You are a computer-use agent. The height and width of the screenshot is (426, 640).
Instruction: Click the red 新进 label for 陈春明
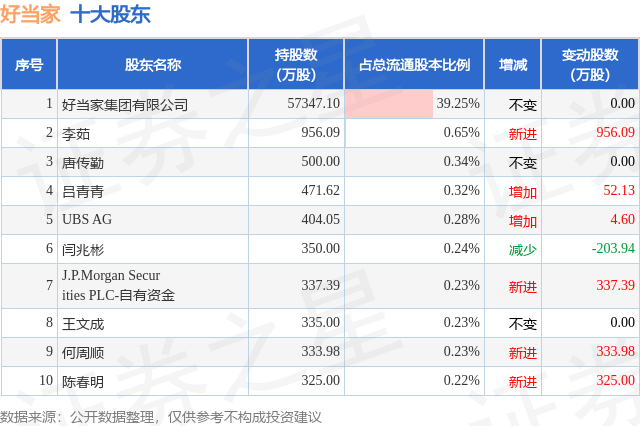[522, 381]
